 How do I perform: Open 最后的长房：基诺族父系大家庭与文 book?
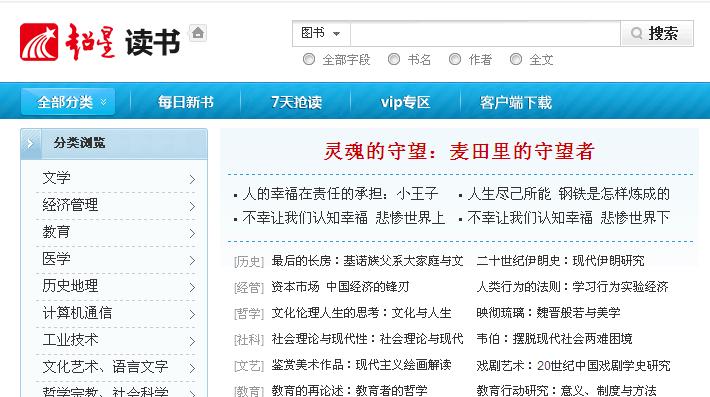(x=367, y=261)
